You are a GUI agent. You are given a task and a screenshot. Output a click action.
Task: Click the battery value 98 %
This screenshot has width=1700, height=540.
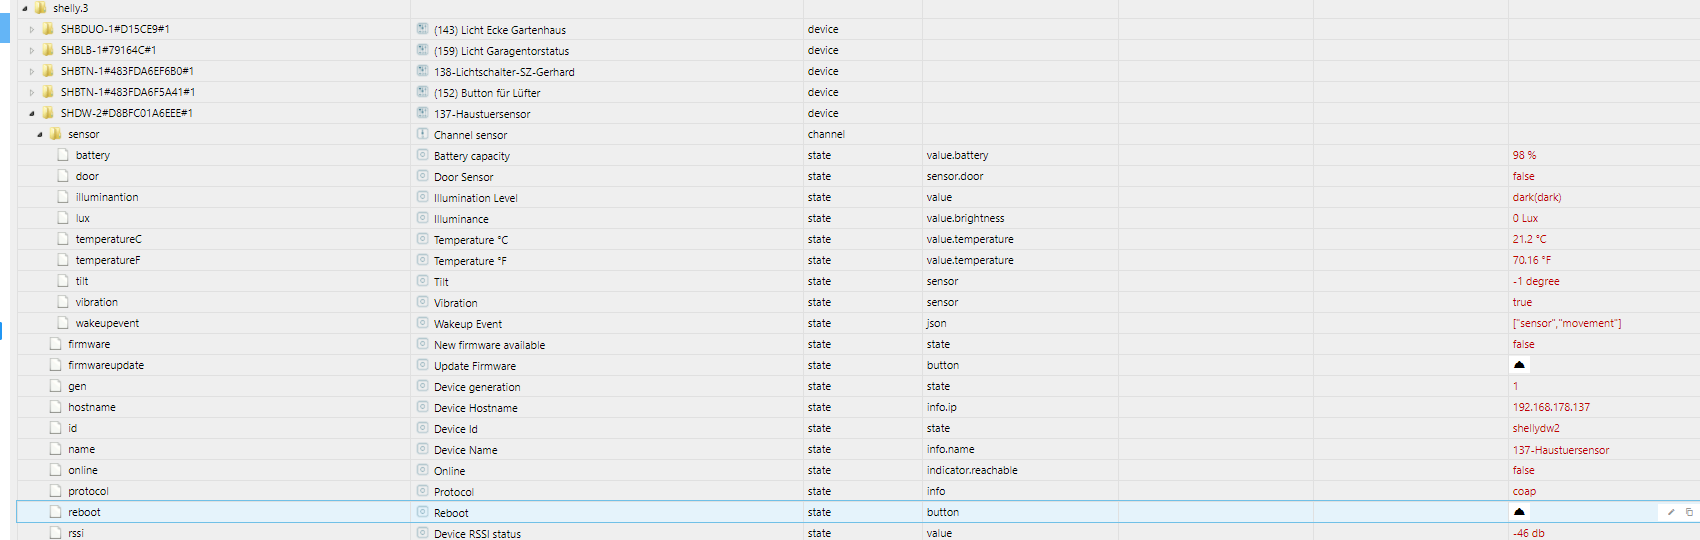[x=1524, y=155]
